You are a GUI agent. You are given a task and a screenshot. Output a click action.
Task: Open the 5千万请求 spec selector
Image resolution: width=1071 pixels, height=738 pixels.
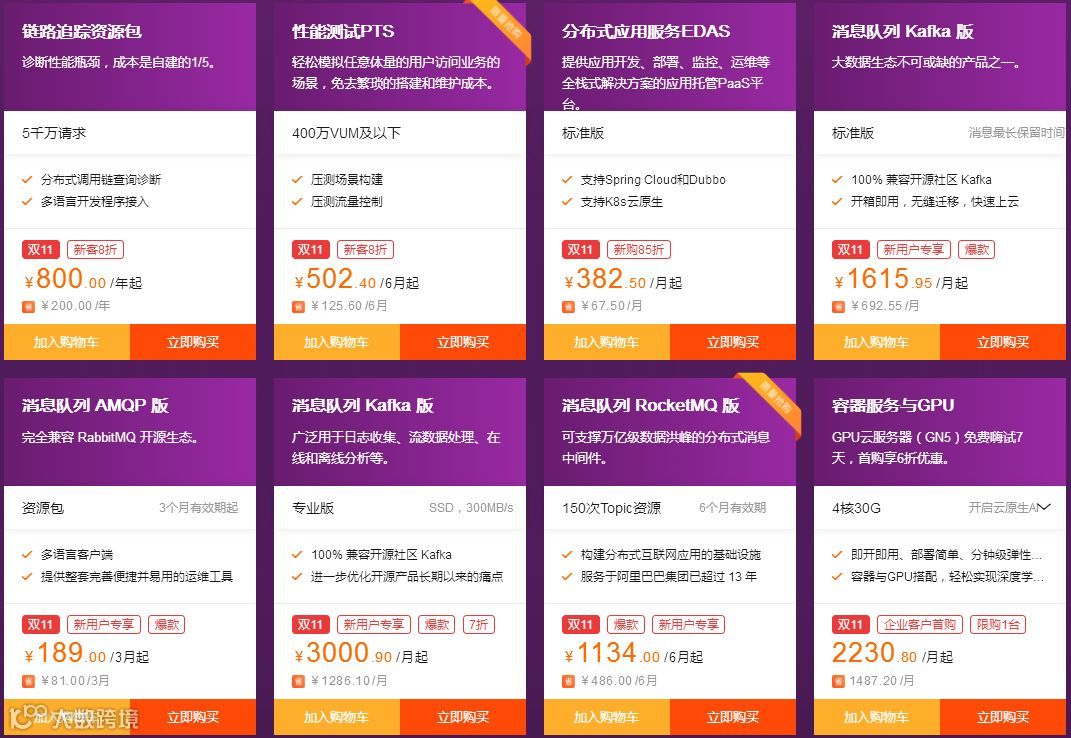coord(130,133)
